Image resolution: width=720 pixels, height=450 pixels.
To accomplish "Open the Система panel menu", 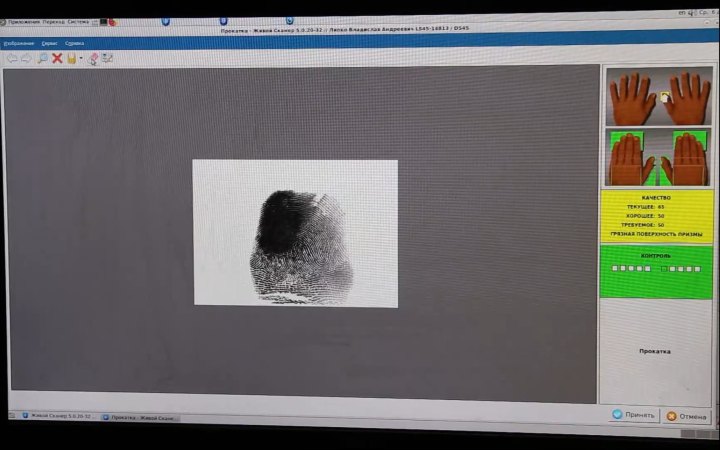I will coord(78,21).
